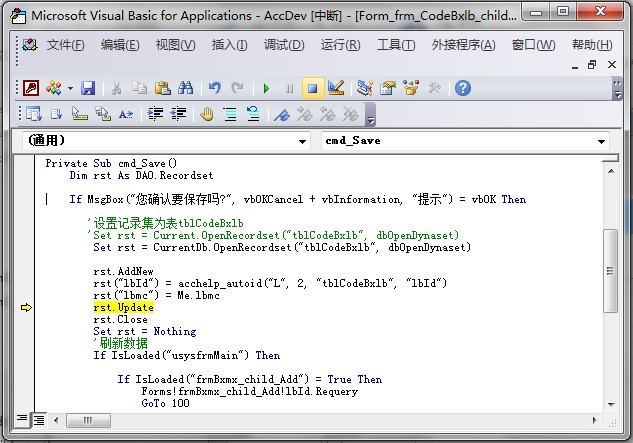Viewport: 633px width, 443px height.
Task: Click the vertical scrollbar down arrow
Action: tap(611, 404)
